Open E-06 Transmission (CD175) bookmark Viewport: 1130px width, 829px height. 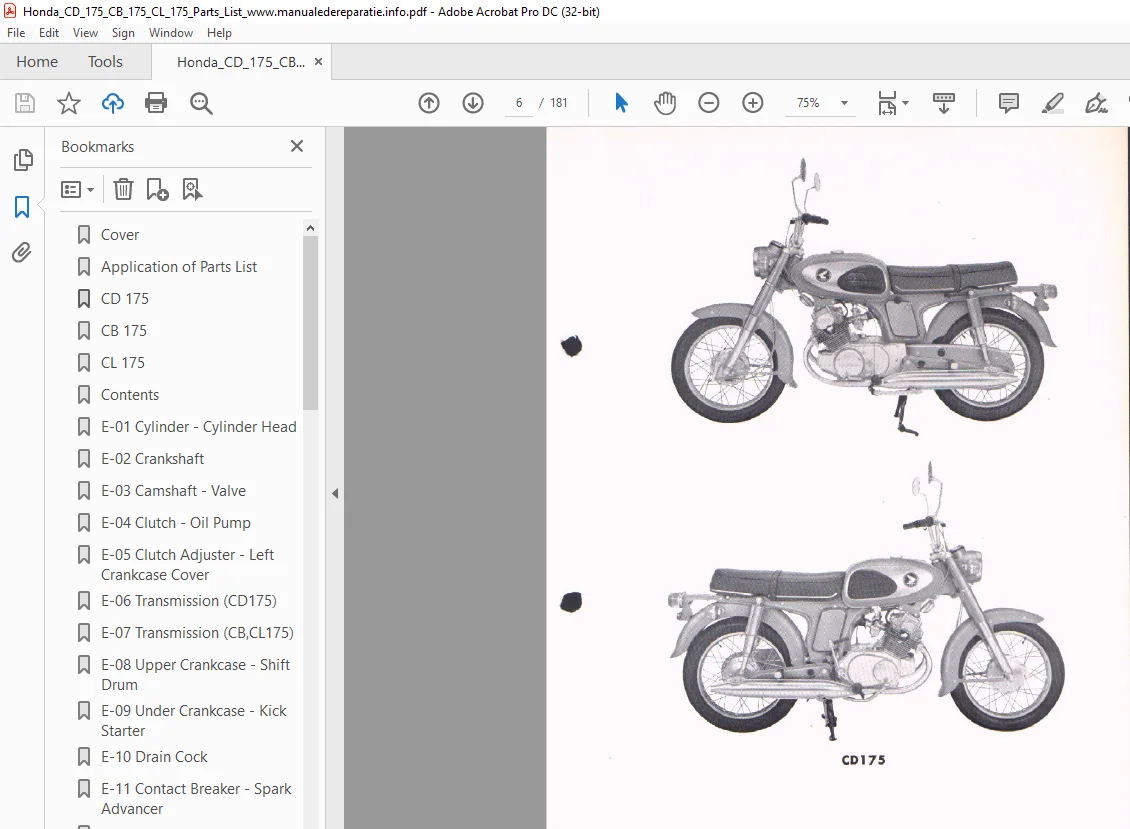pyautogui.click(x=188, y=600)
